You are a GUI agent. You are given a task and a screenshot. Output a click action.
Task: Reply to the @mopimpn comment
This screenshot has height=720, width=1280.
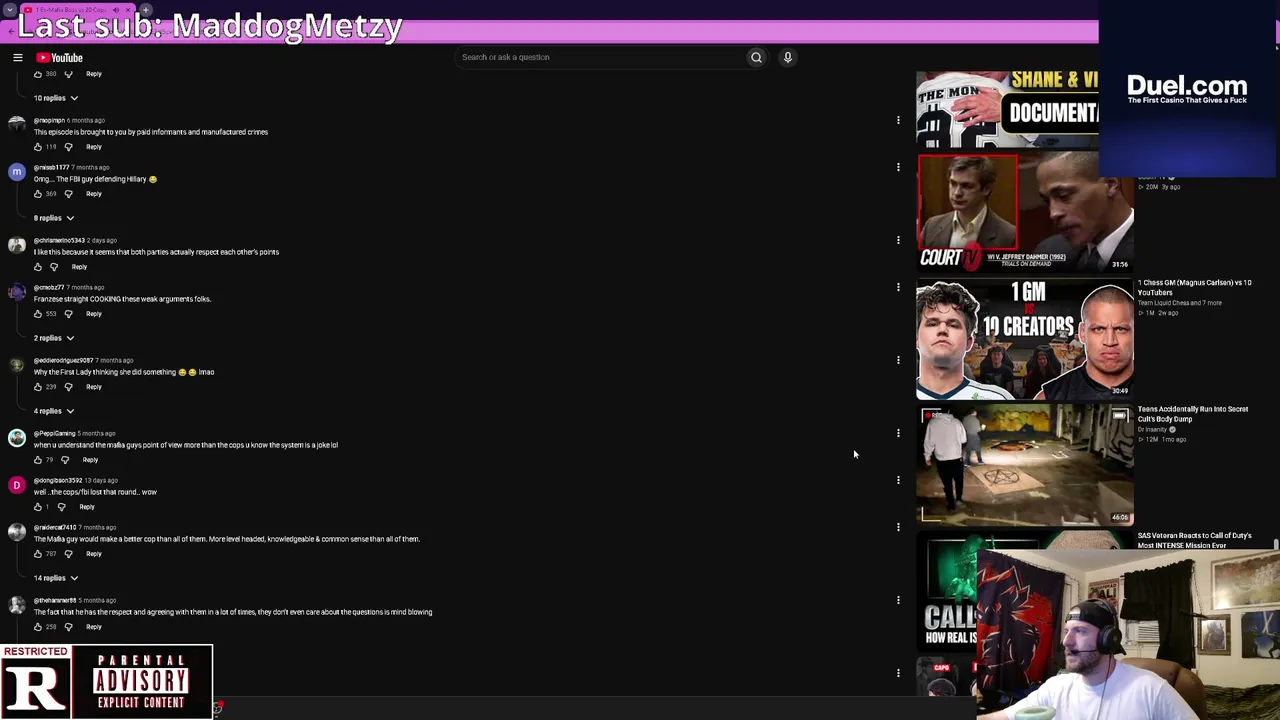tap(94, 147)
